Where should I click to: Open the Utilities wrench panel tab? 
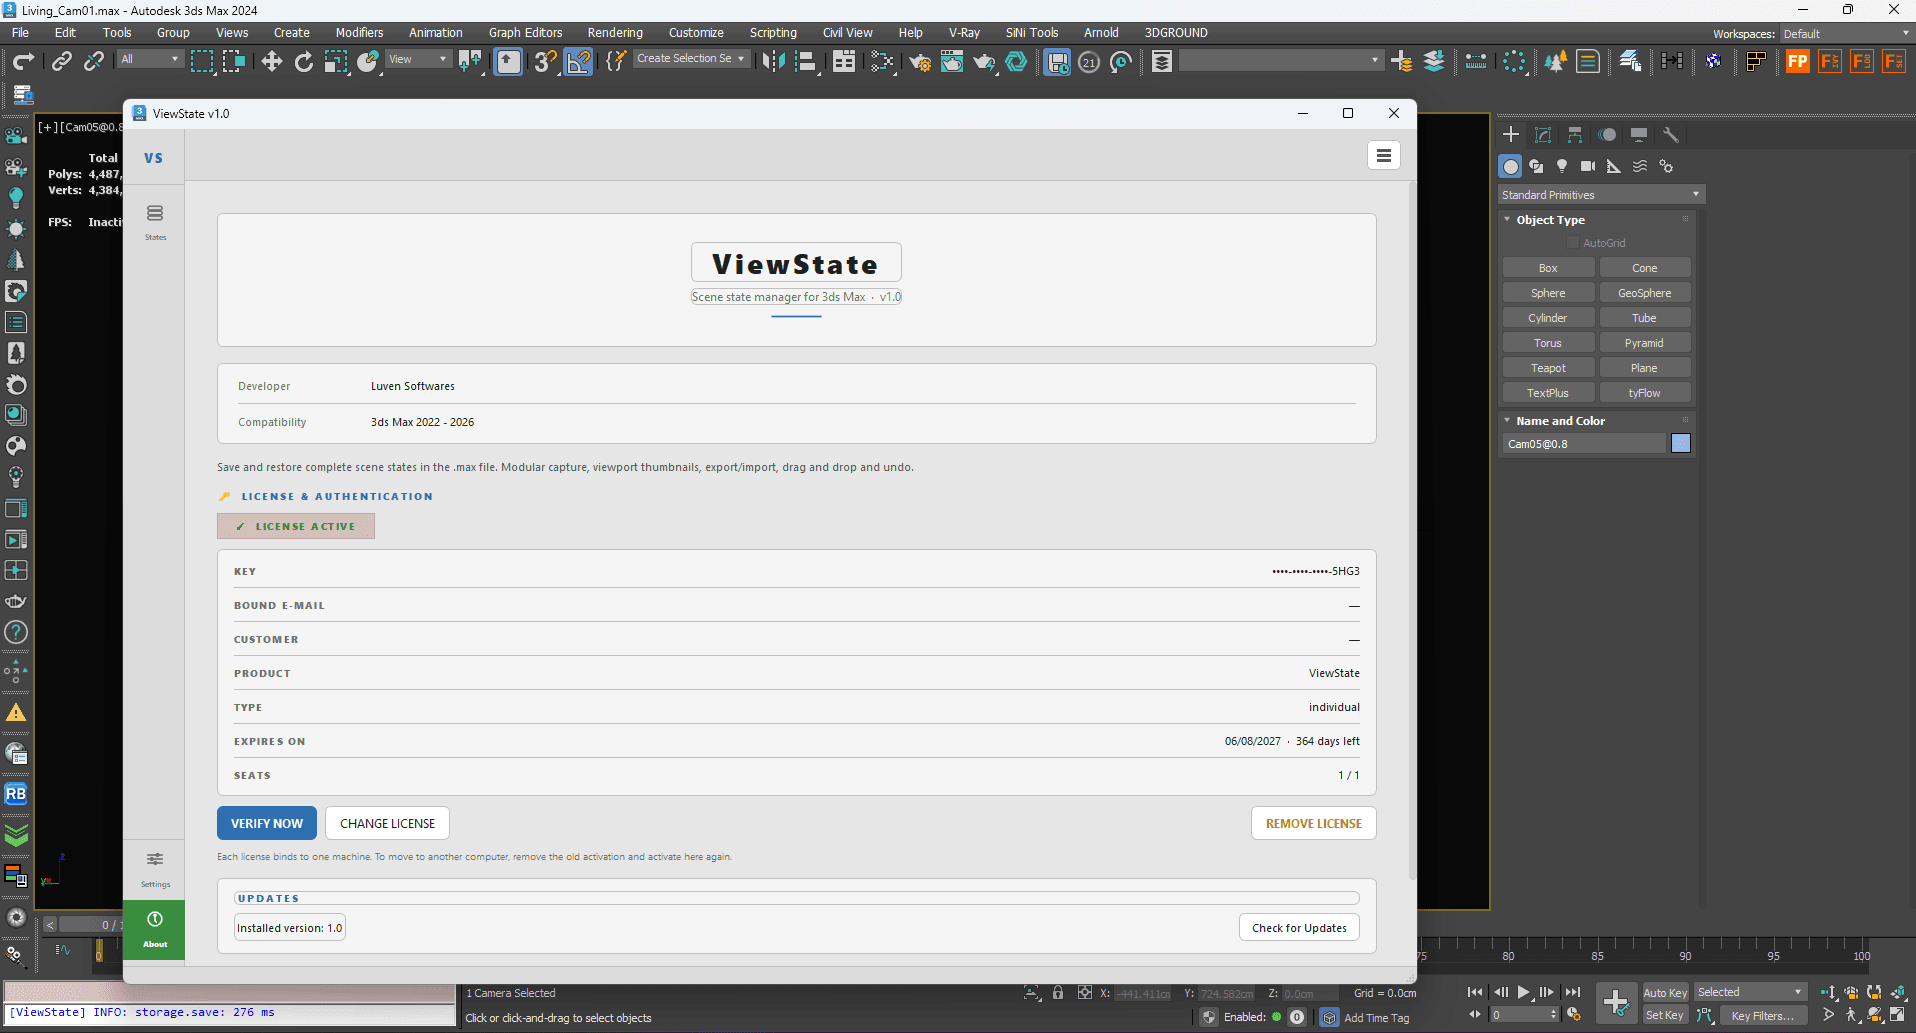point(1671,135)
